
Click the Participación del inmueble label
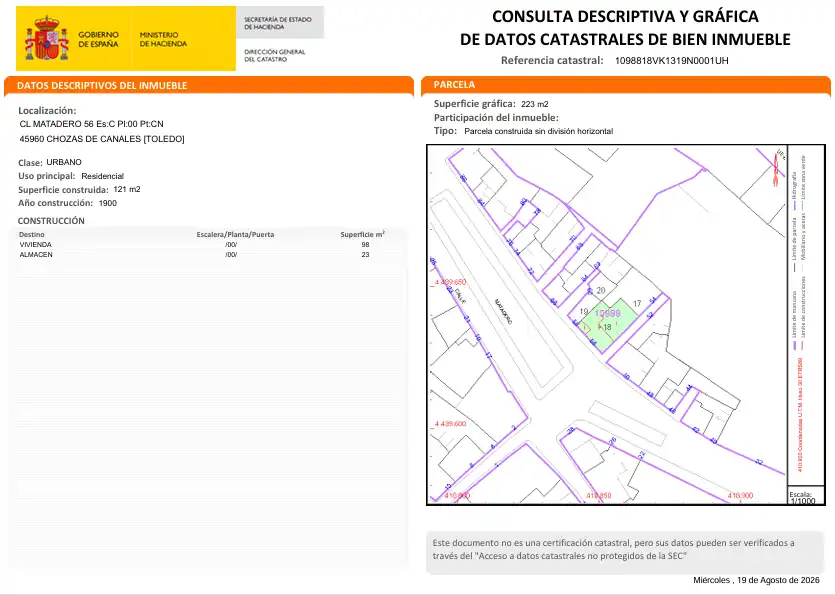496,118
